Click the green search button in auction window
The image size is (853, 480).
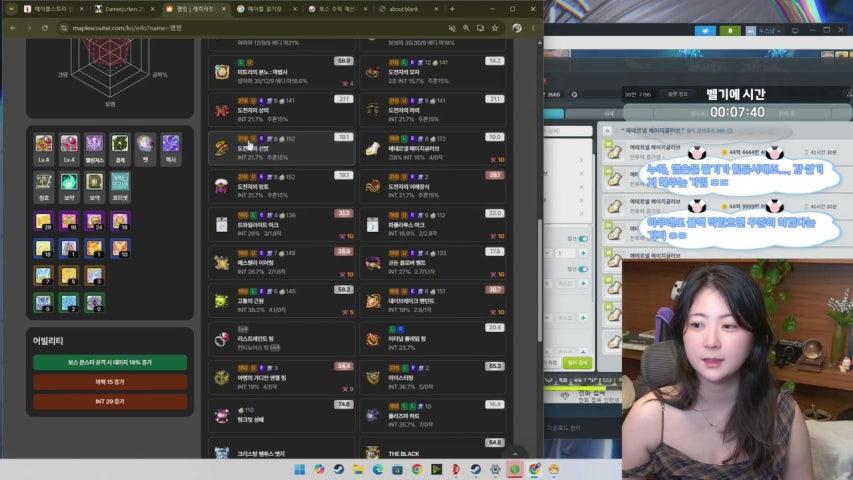tap(578, 362)
